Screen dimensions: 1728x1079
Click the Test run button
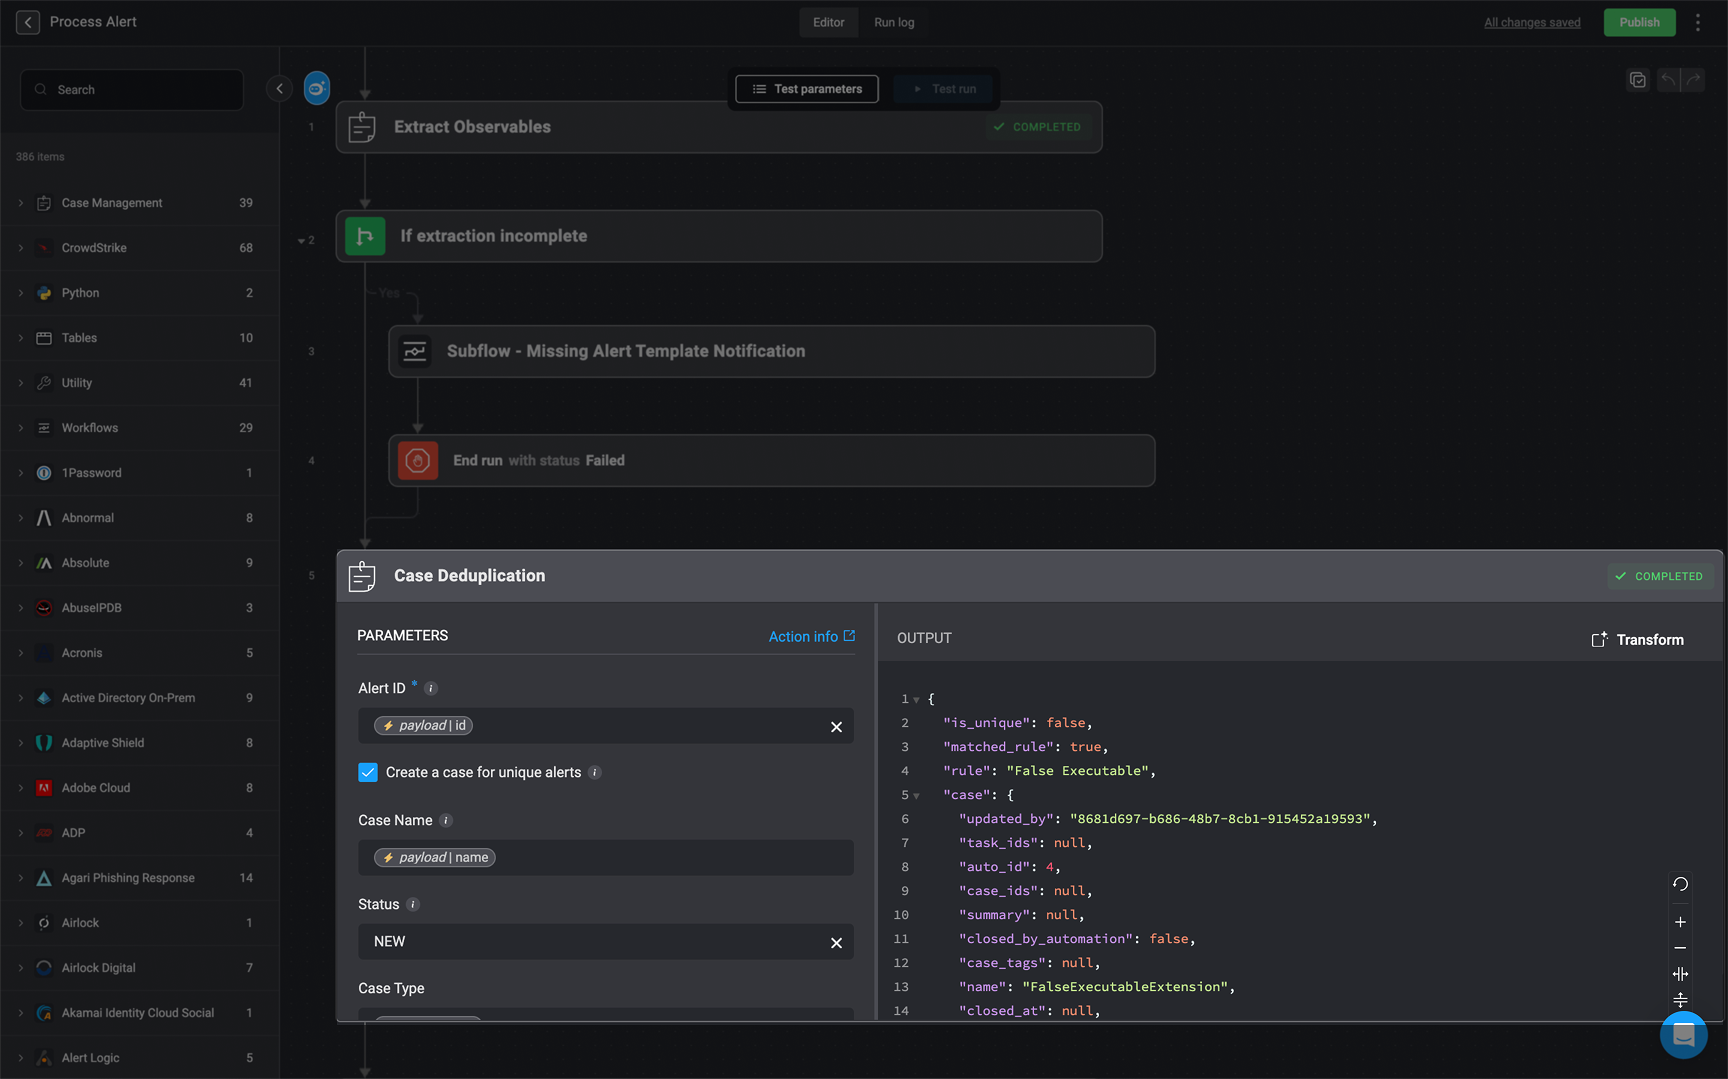coord(944,89)
